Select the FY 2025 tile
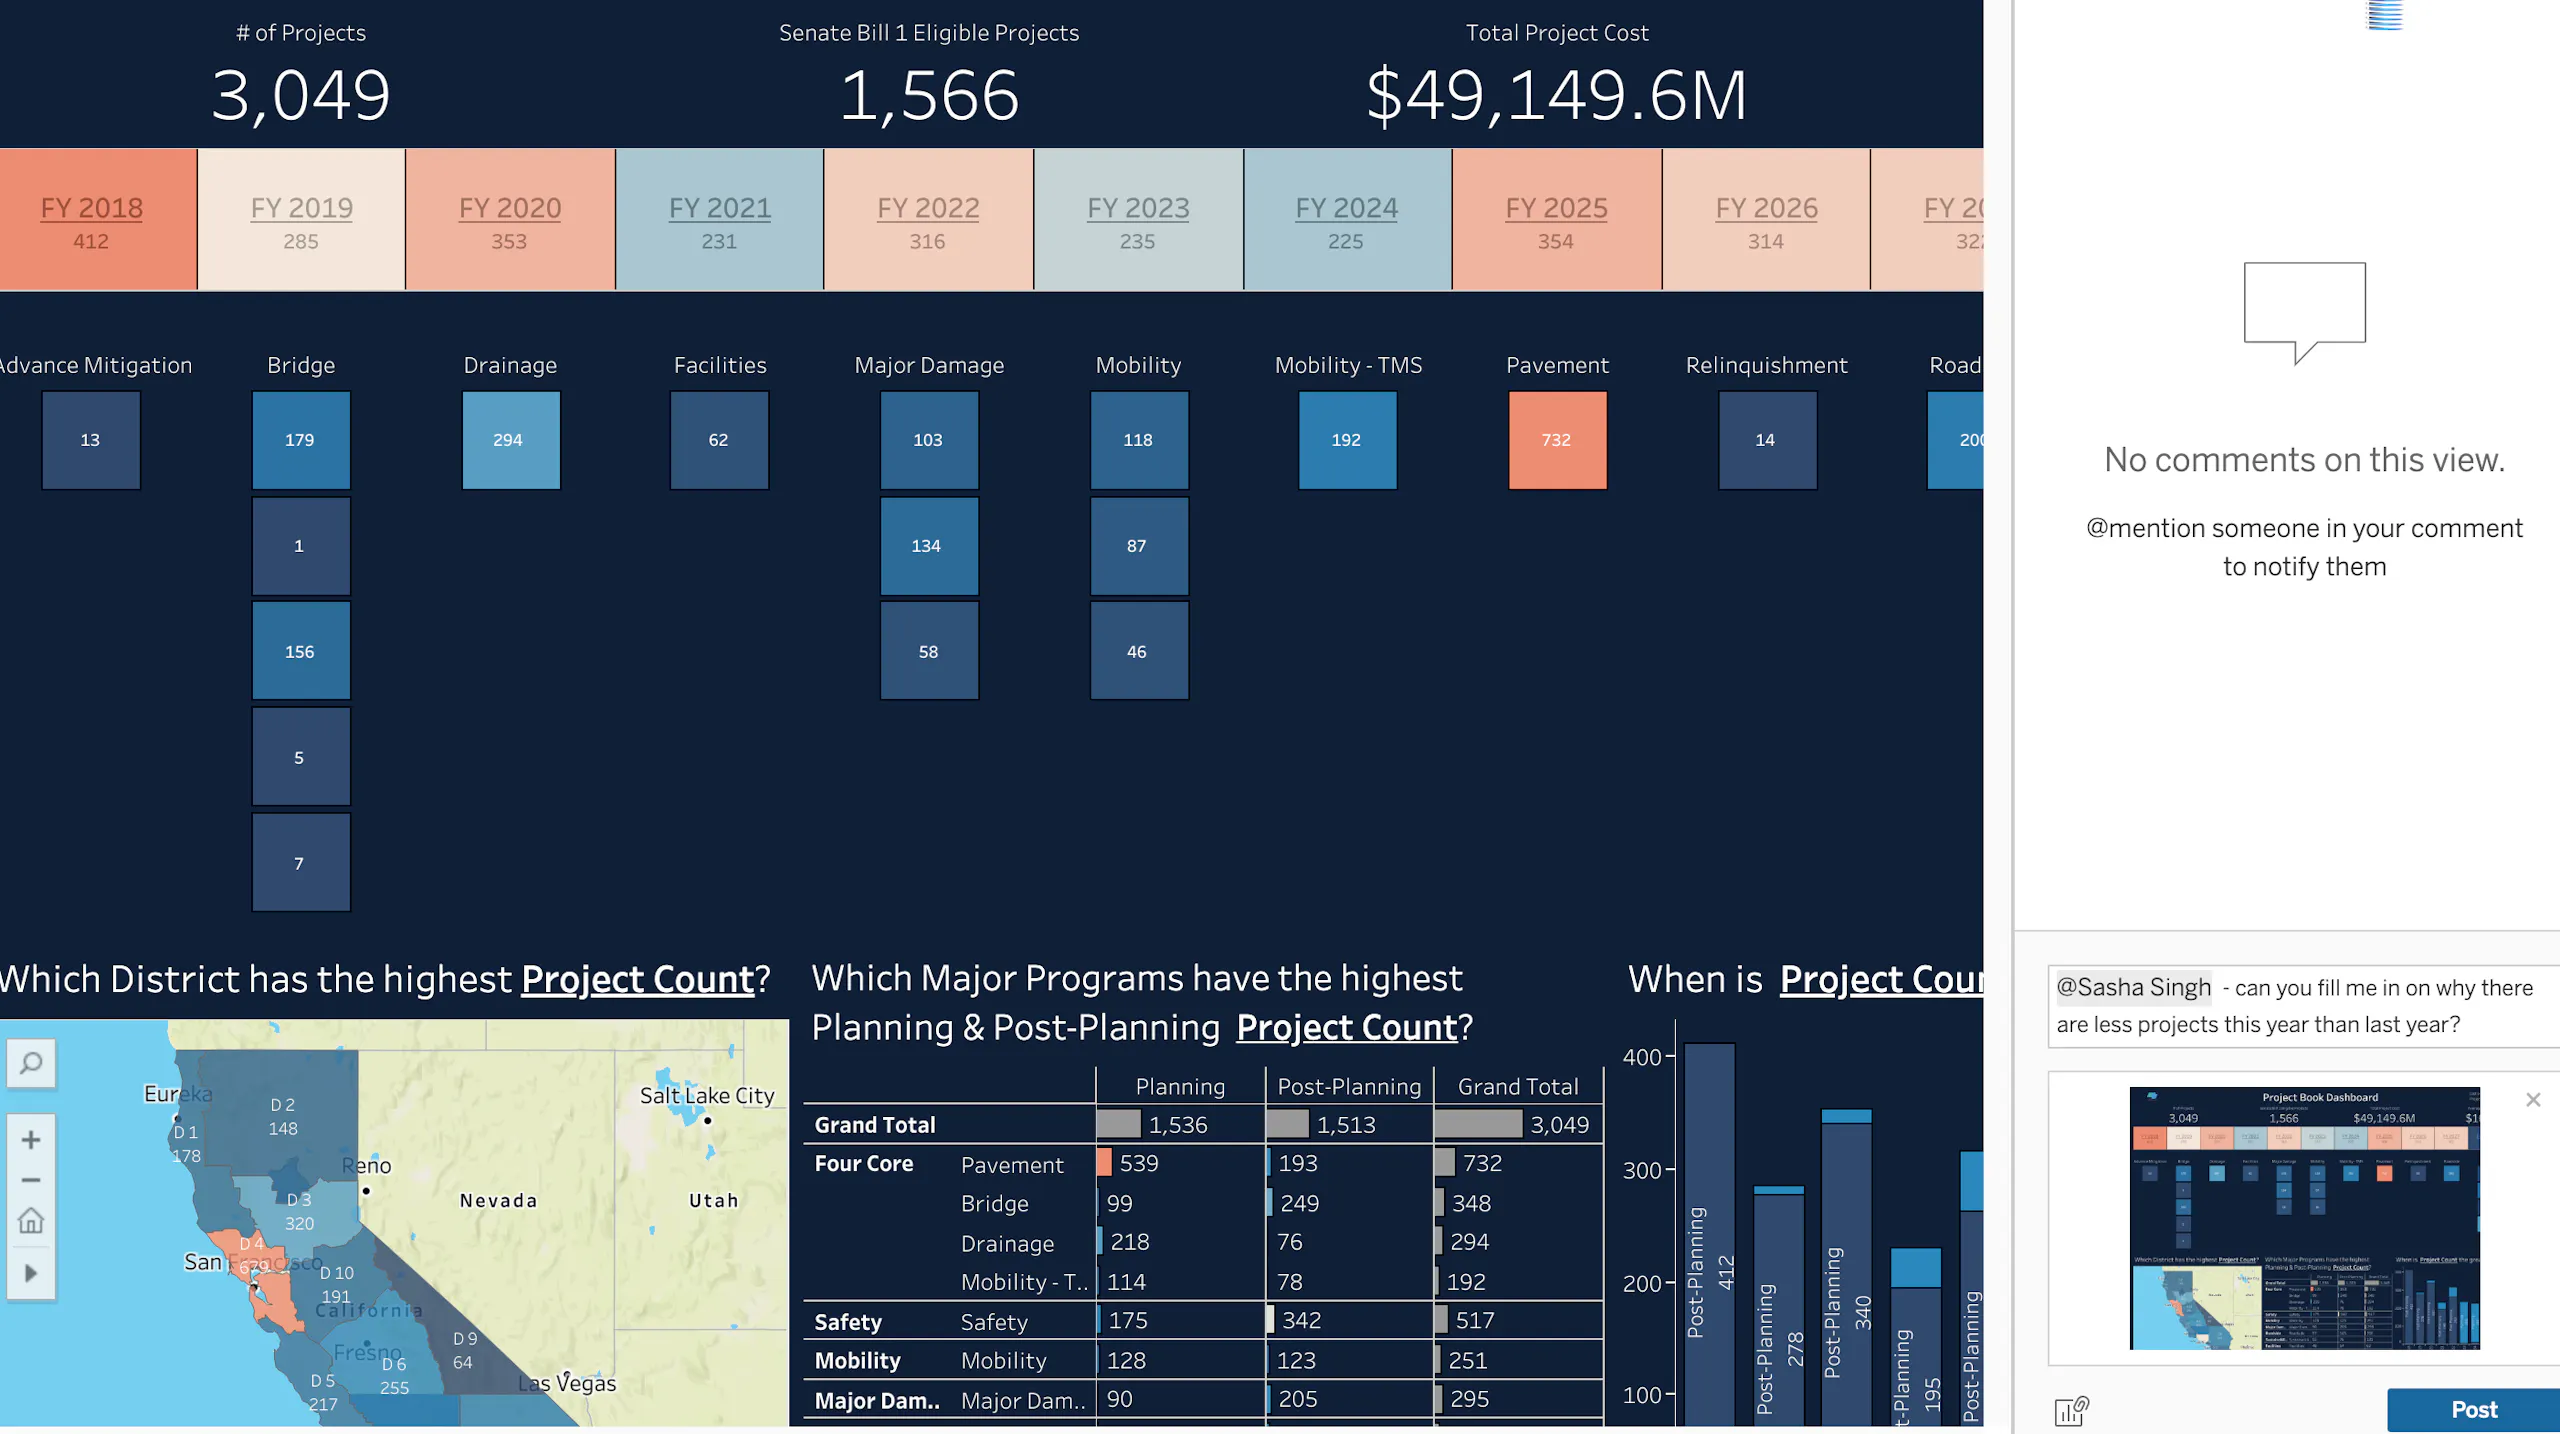 coord(1556,220)
